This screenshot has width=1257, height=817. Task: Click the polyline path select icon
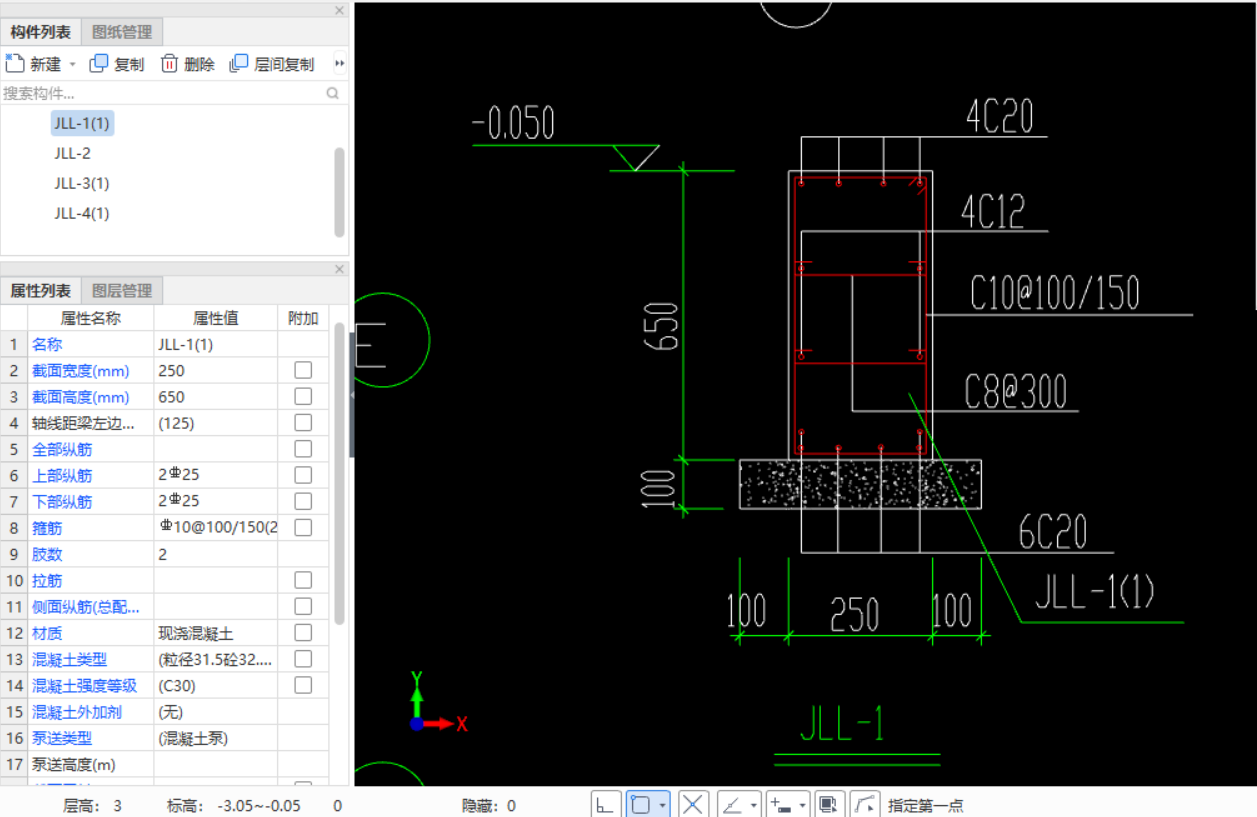[x=866, y=804]
